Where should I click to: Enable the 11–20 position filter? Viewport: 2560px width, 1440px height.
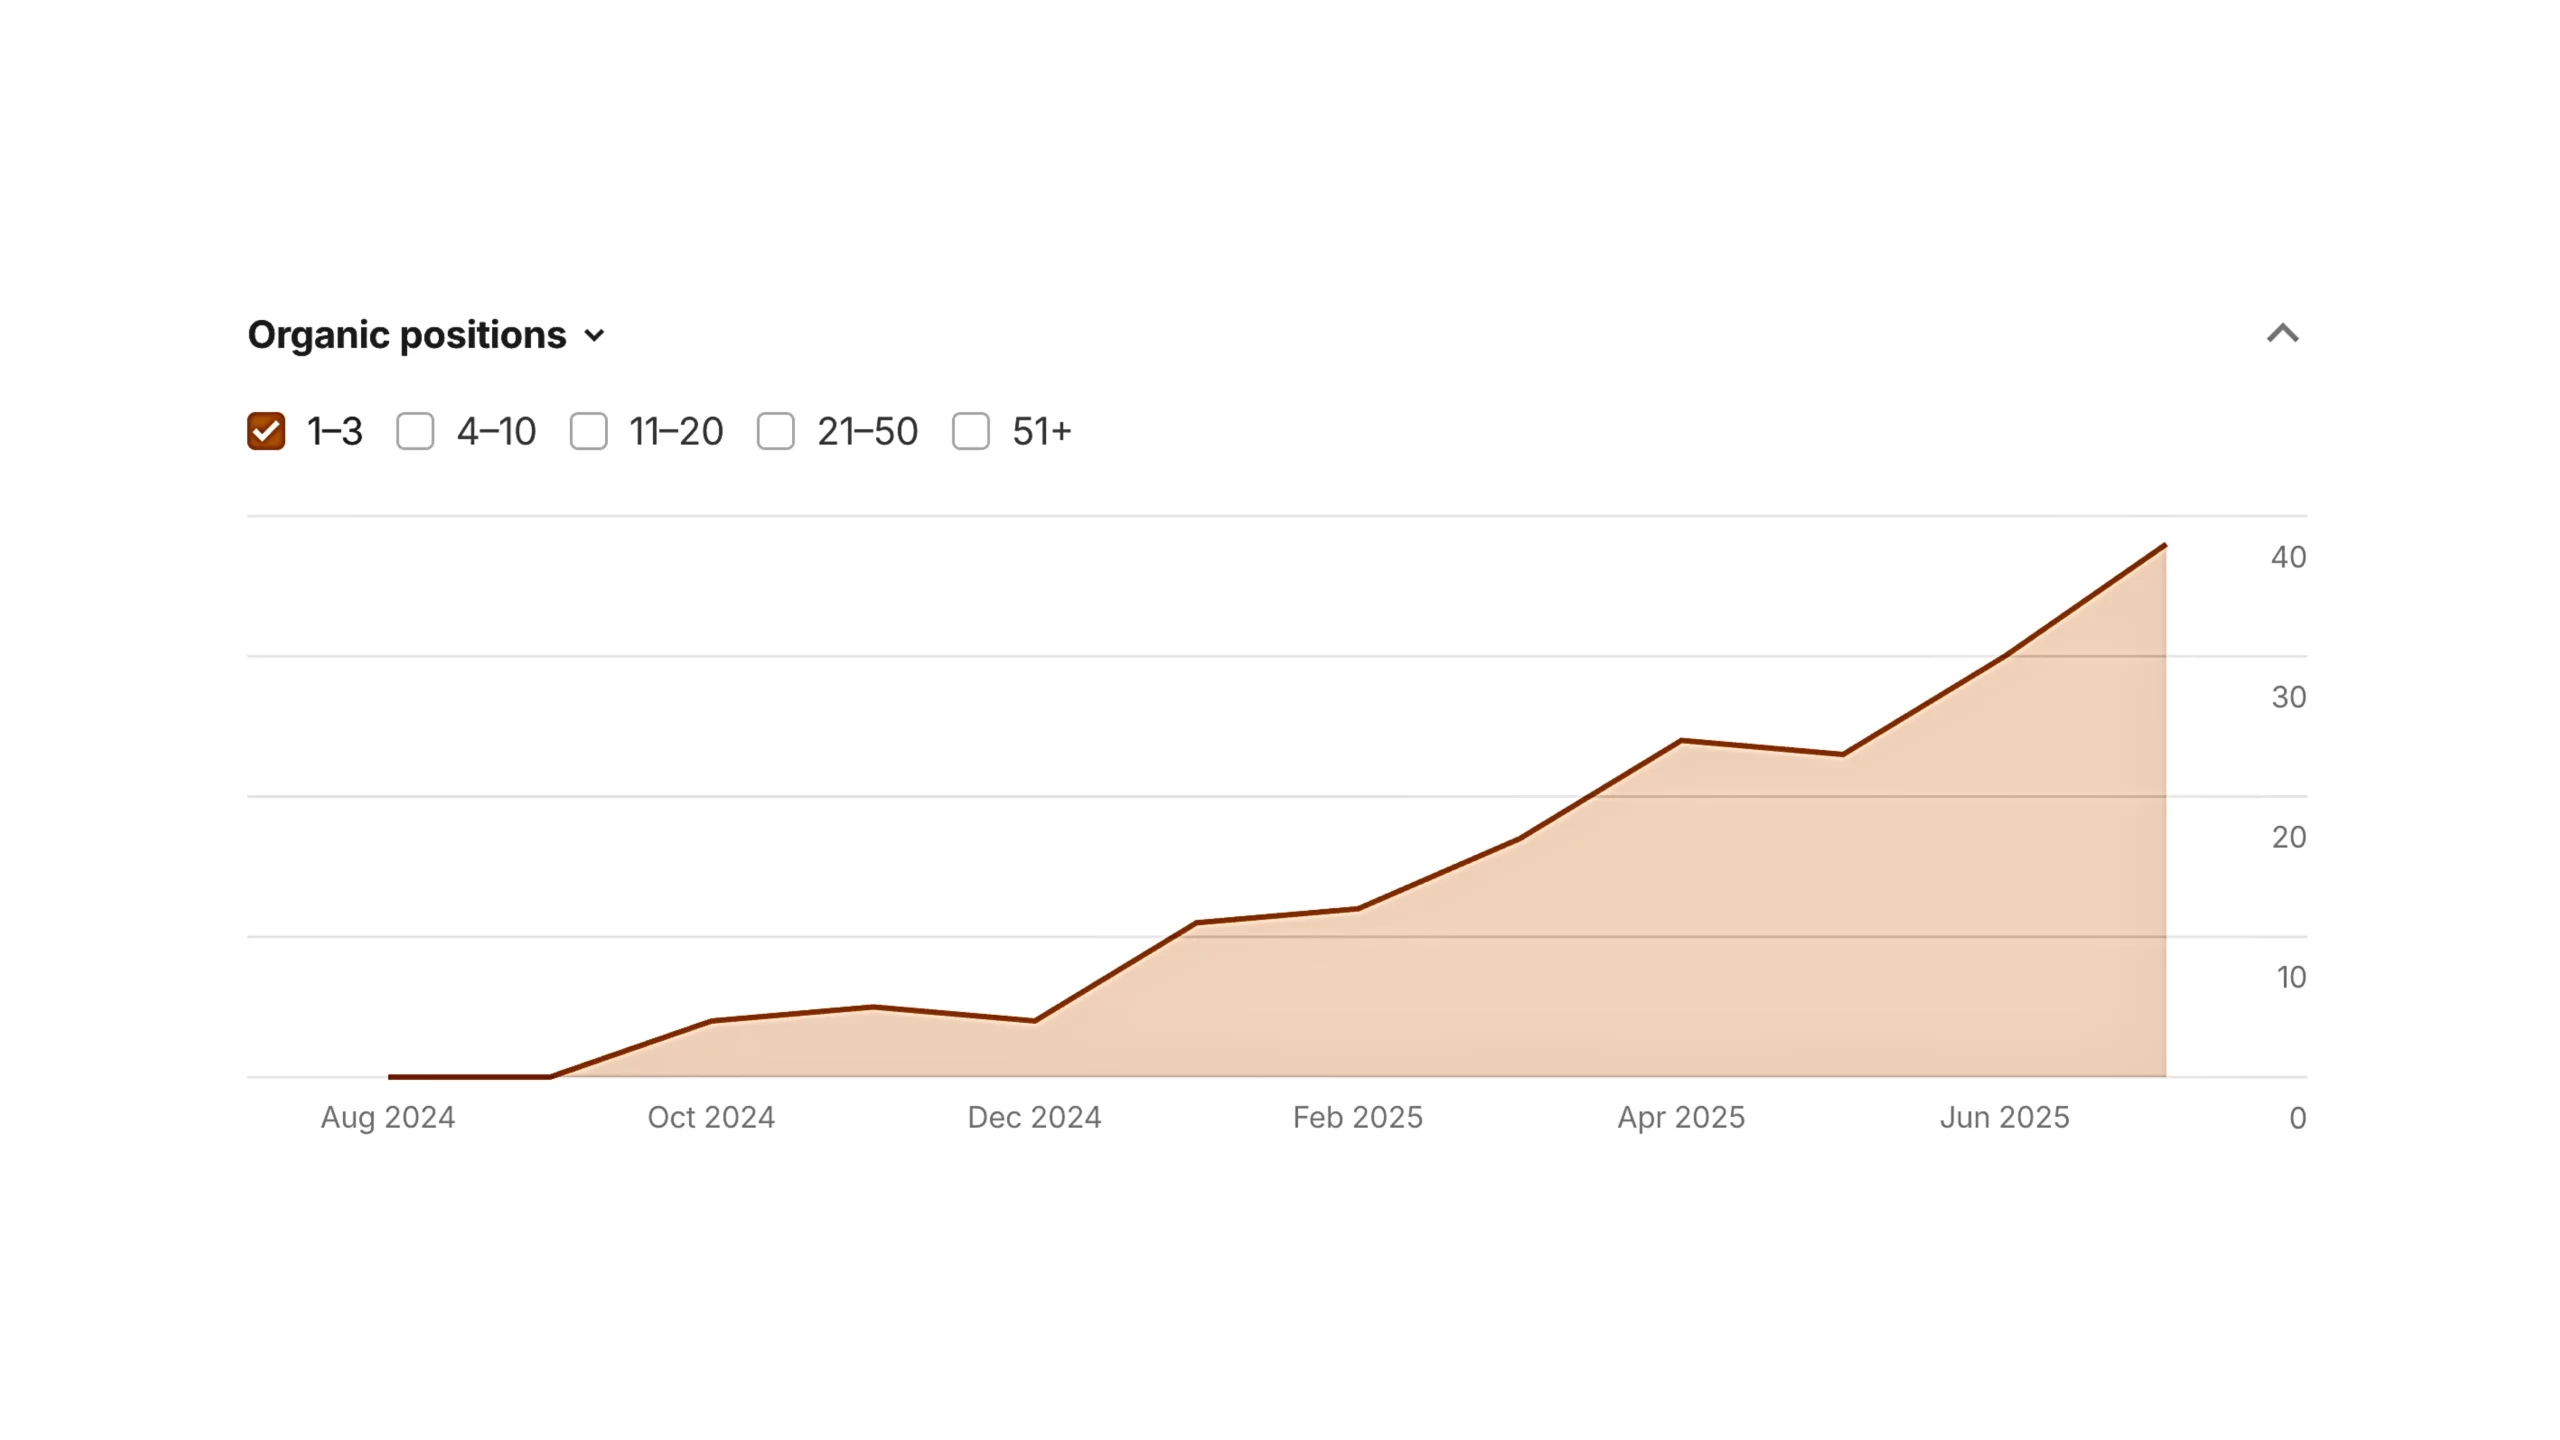coord(590,430)
